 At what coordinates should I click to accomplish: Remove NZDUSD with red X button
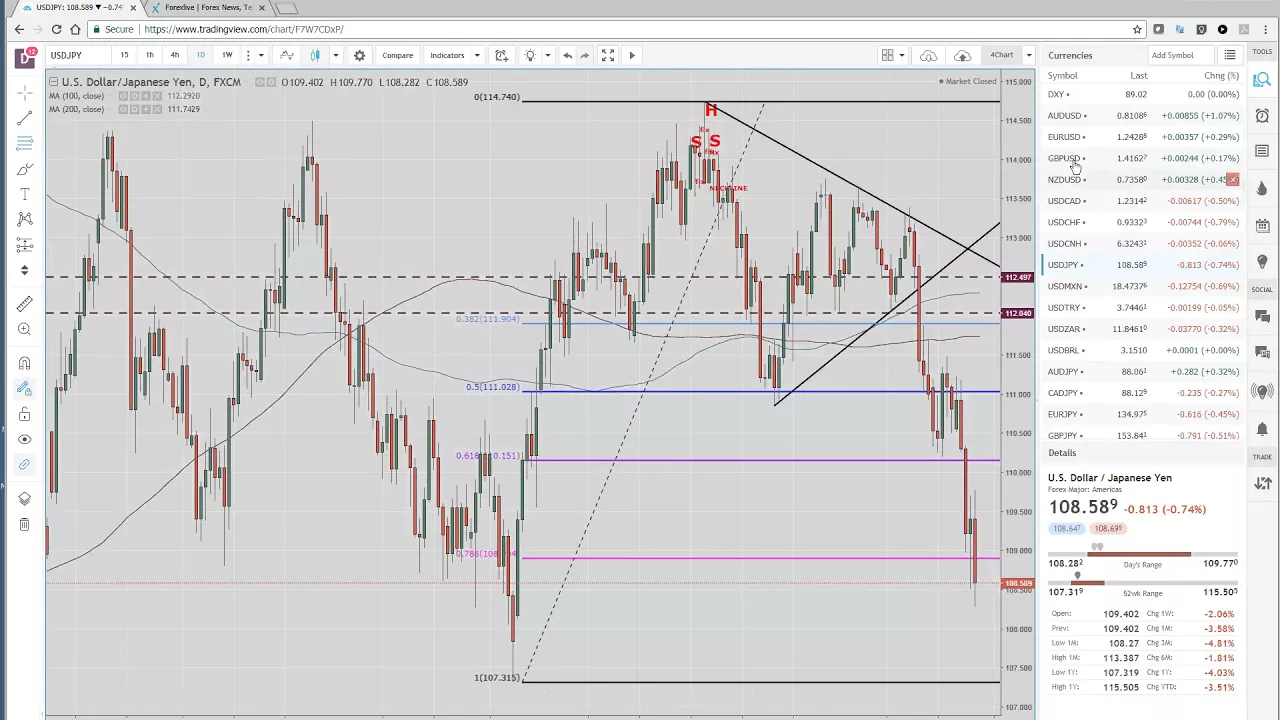1232,180
